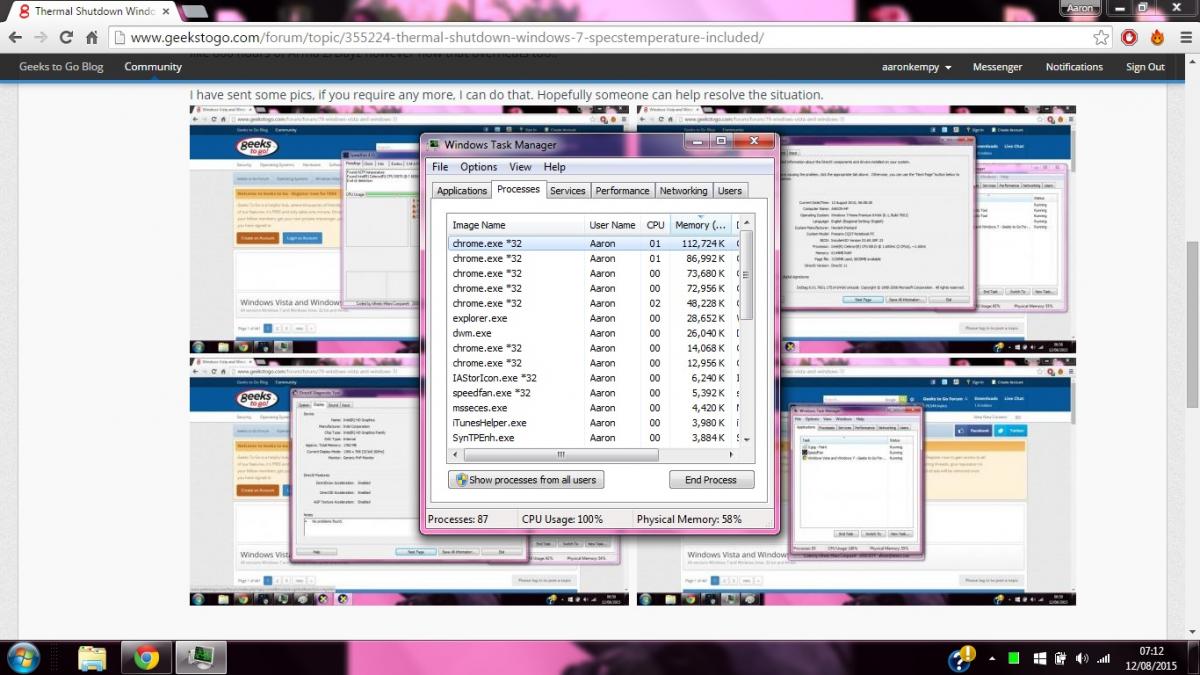Viewport: 1200px width, 675px height.
Task: Click the Aaron profile button in Chrome
Action: (1082, 7)
